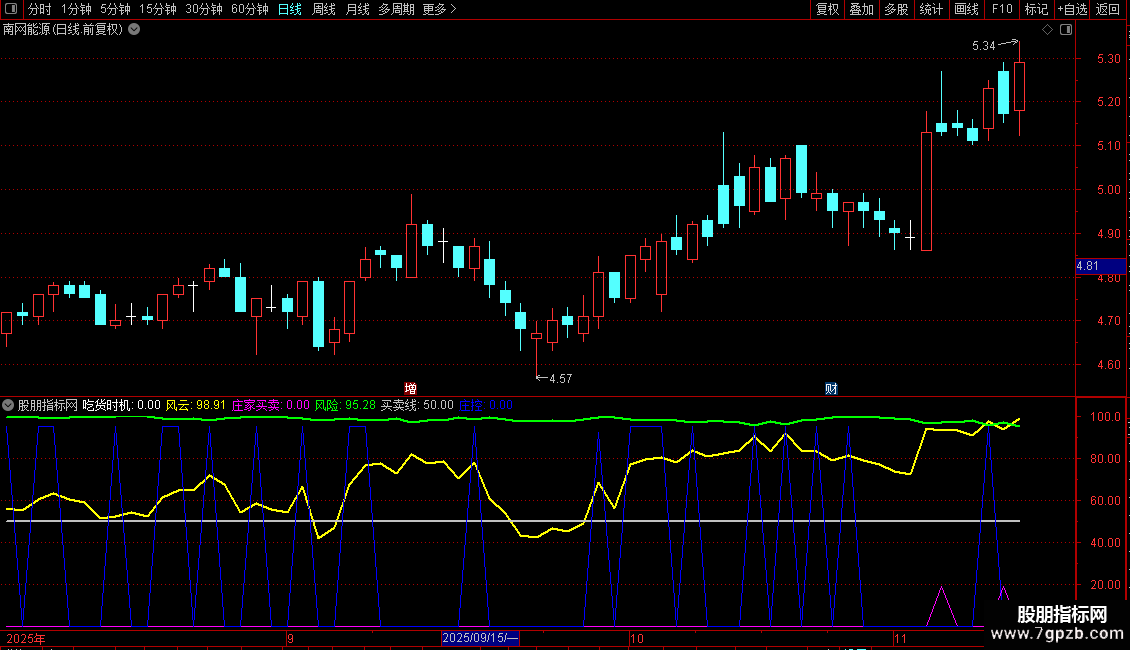Viewport: 1130px width, 650px height.
Task: Click the 风险: 95.28 indicator value
Action: pyautogui.click(x=345, y=405)
